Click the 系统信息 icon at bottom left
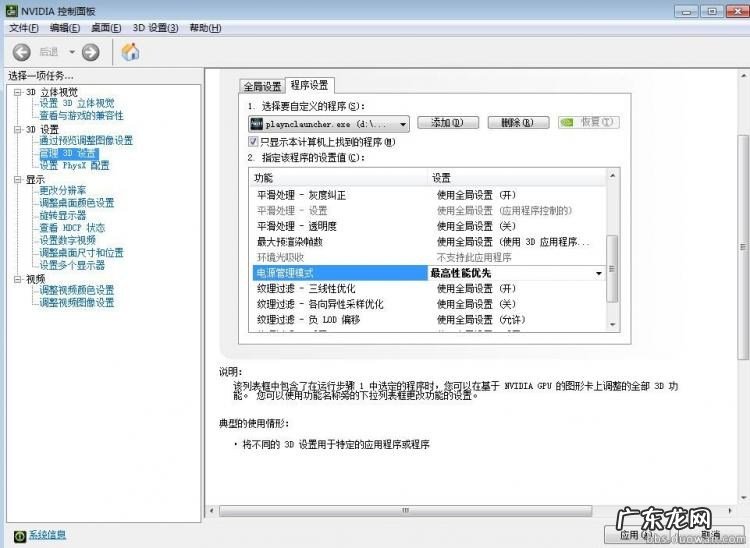Image resolution: width=750 pixels, height=548 pixels. tap(20, 537)
